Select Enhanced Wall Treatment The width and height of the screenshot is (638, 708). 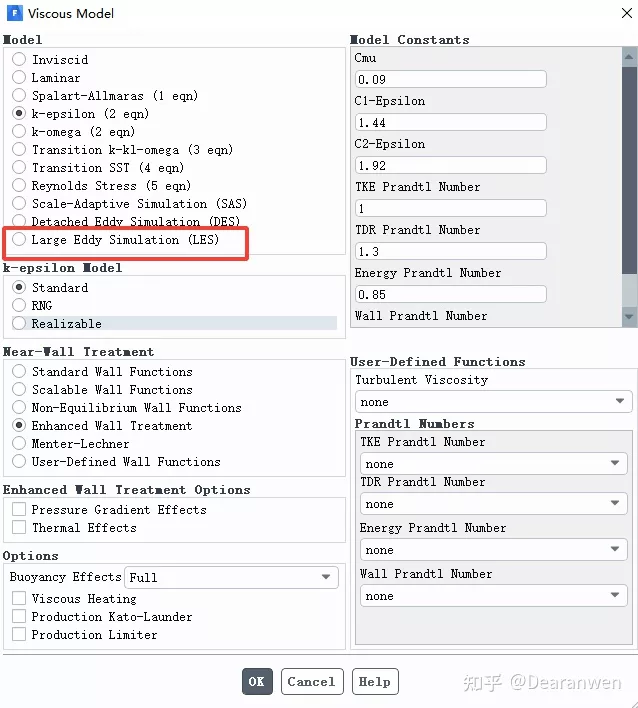(19, 425)
